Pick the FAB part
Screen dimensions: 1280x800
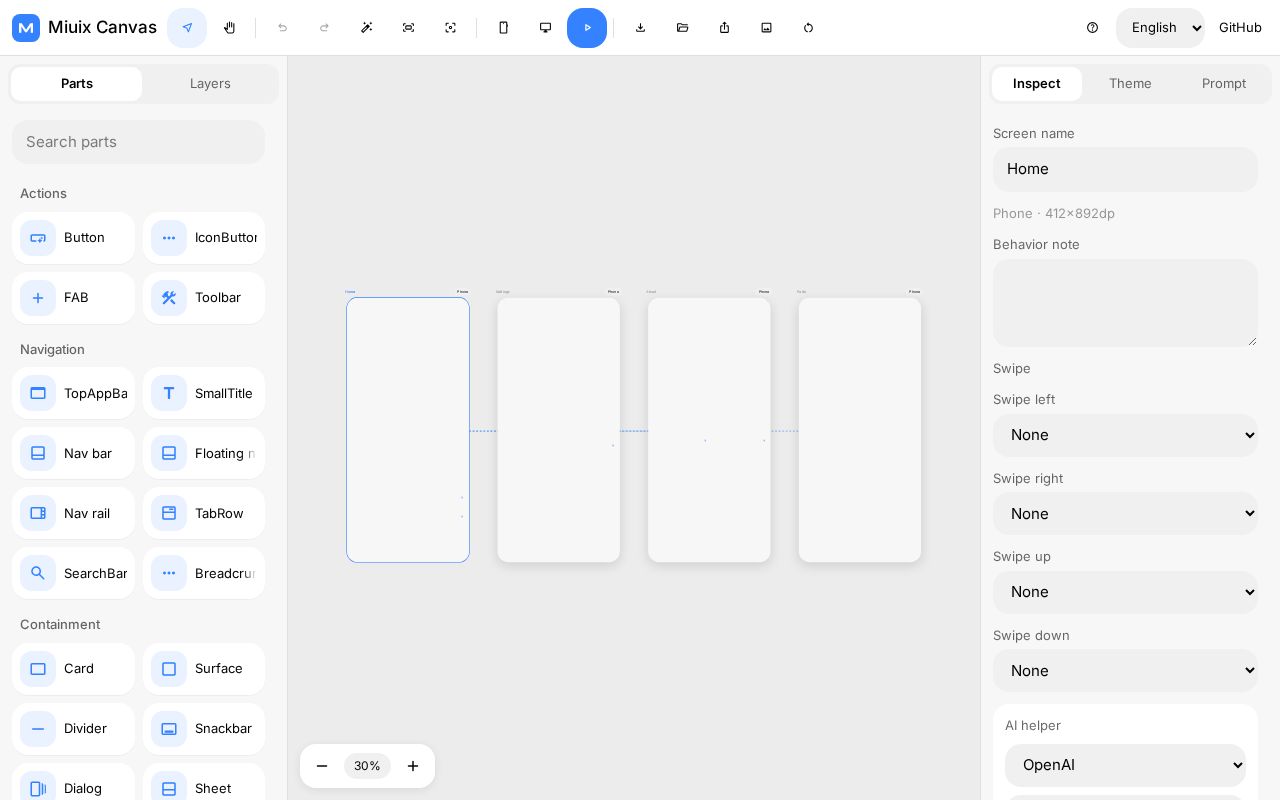click(73, 298)
